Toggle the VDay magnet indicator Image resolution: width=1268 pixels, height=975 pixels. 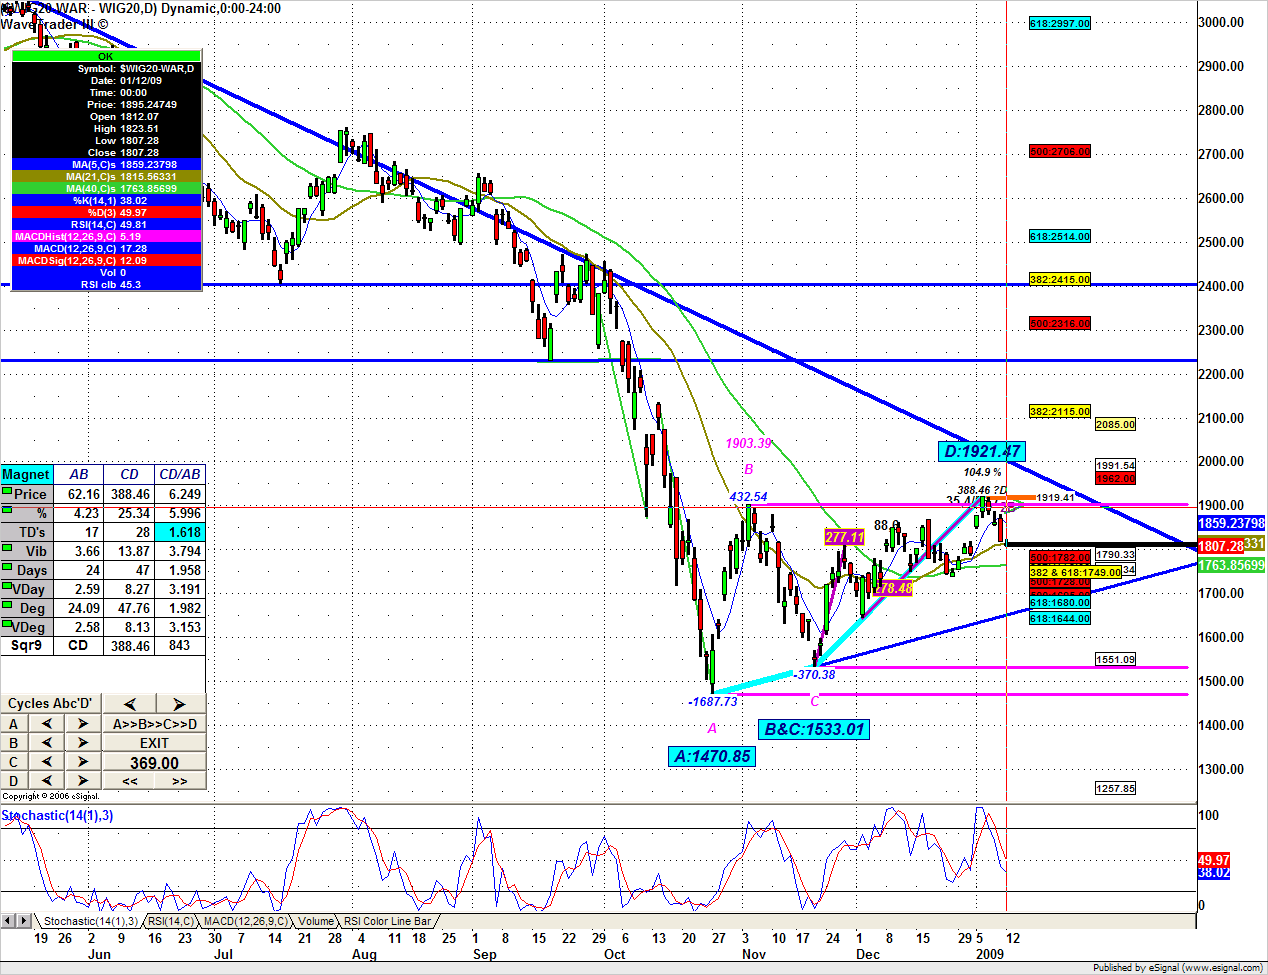[x=7, y=586]
